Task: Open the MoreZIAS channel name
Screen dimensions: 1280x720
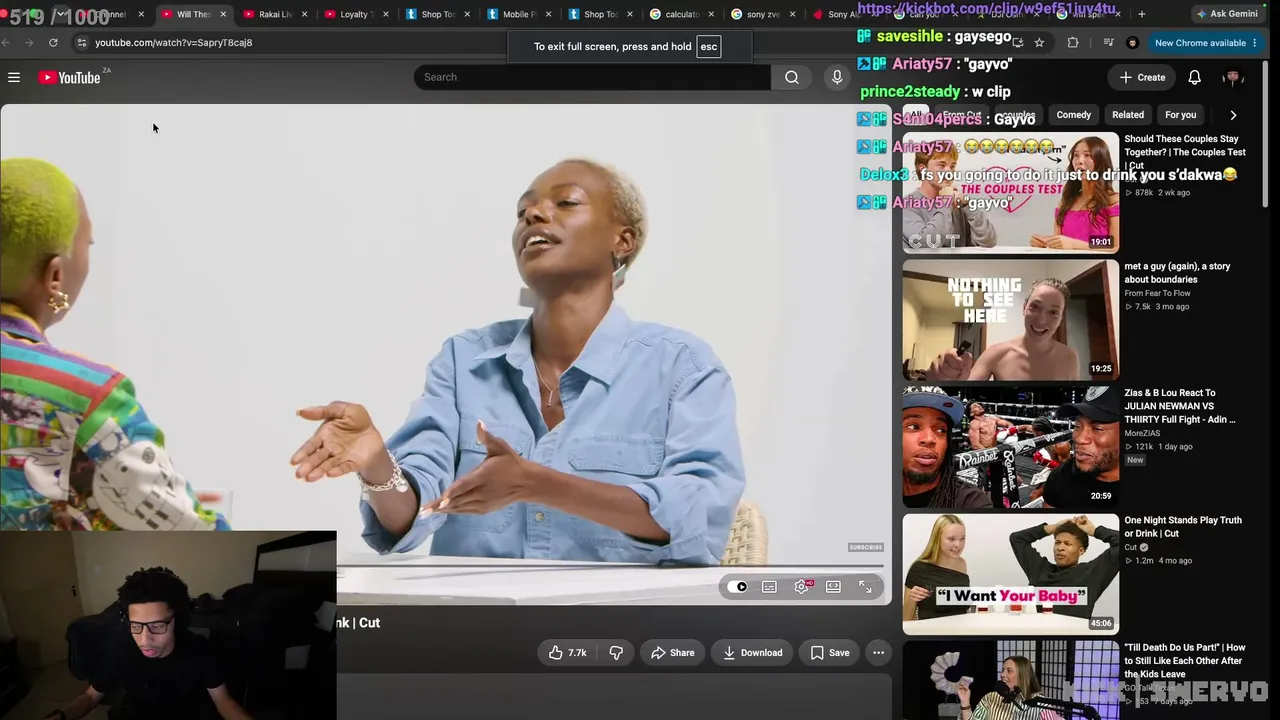Action: (x=1142, y=433)
